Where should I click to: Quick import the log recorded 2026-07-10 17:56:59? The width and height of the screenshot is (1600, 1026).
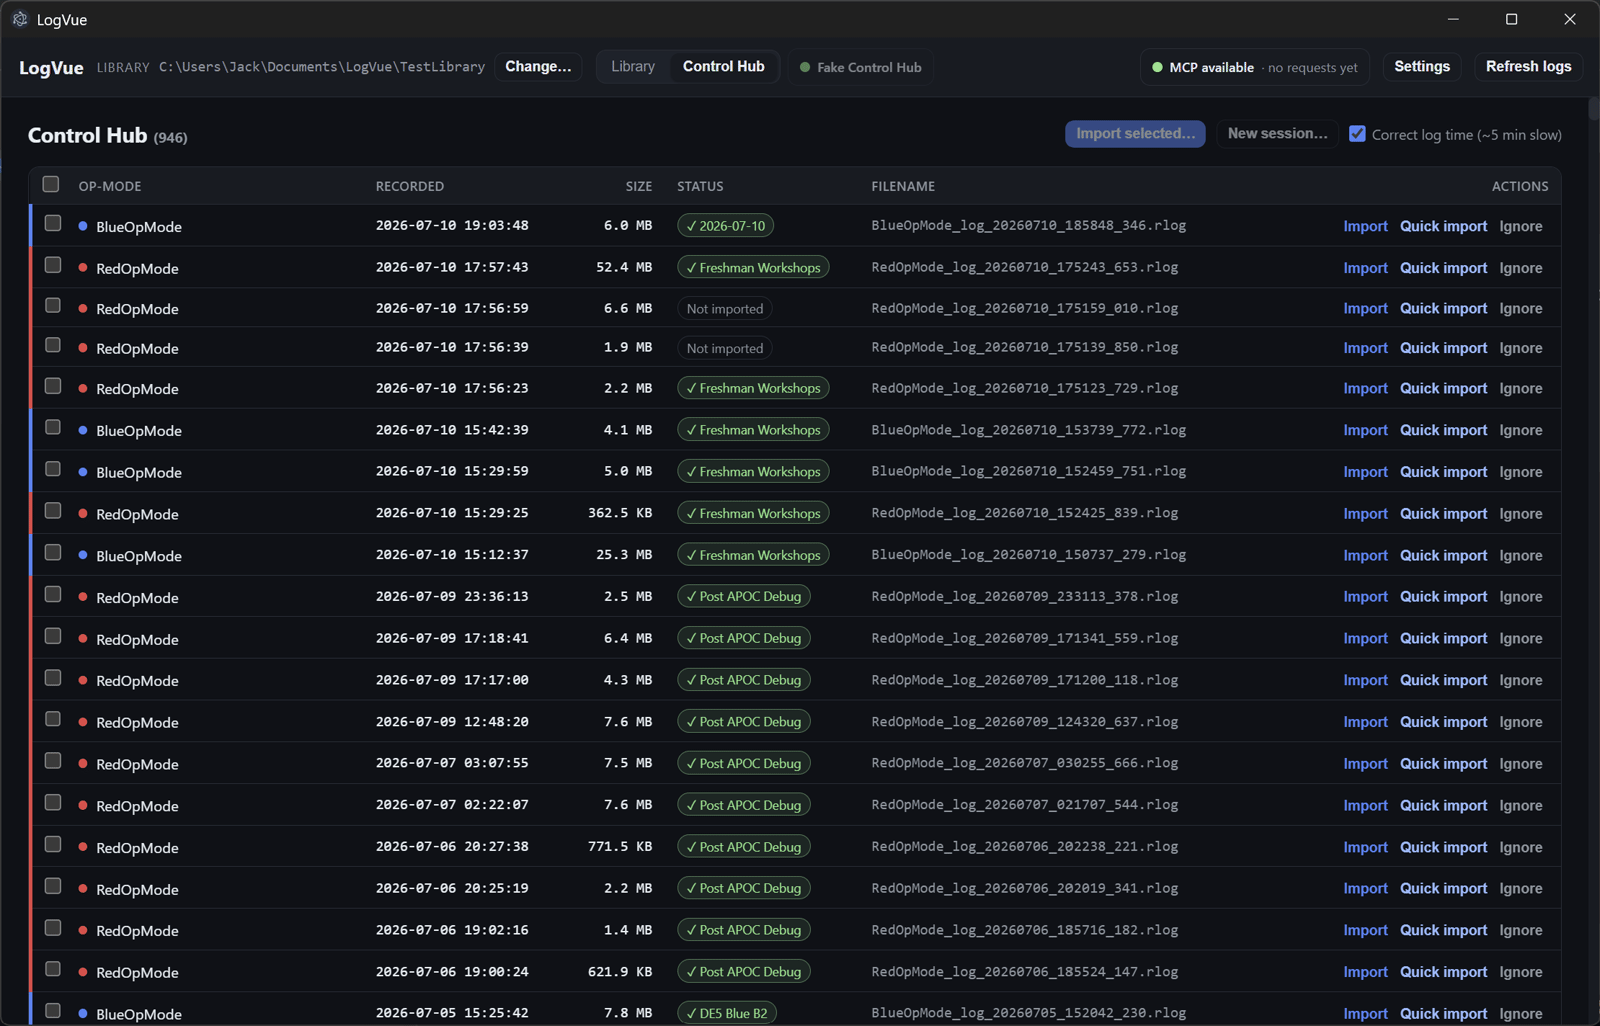click(x=1443, y=308)
